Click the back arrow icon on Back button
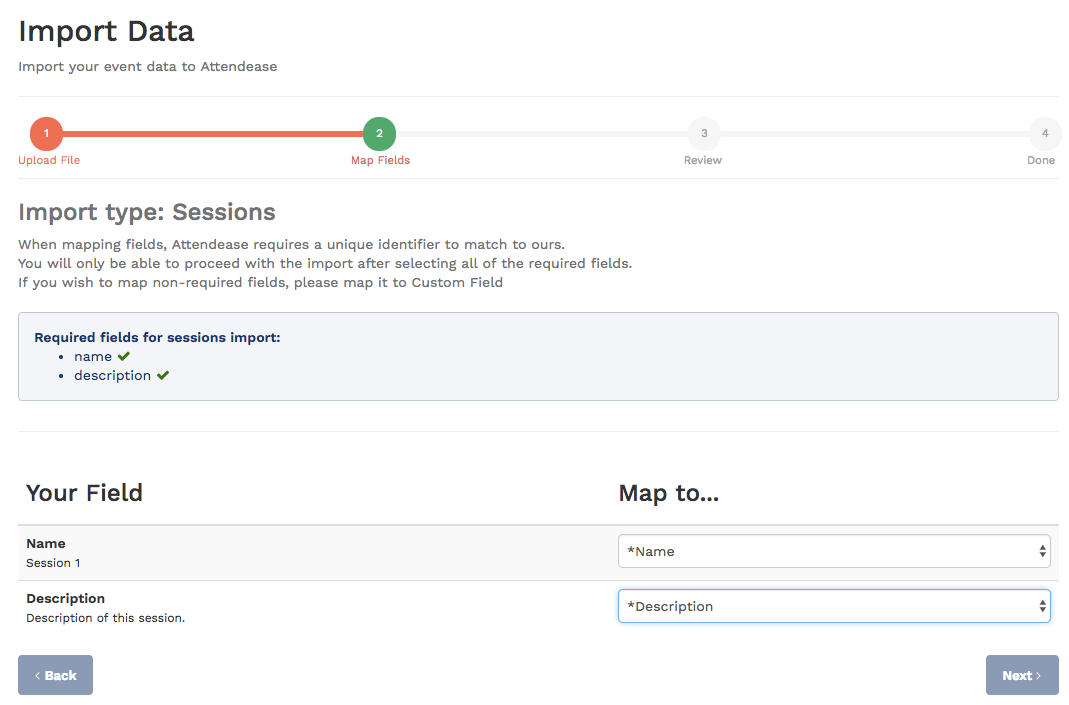The height and width of the screenshot is (705, 1069). (41, 675)
